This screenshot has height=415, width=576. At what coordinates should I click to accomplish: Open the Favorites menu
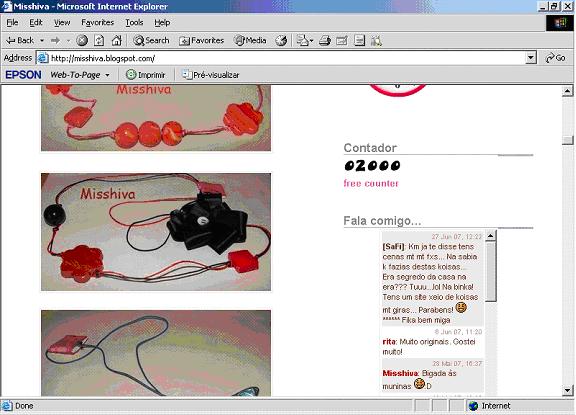click(x=97, y=23)
